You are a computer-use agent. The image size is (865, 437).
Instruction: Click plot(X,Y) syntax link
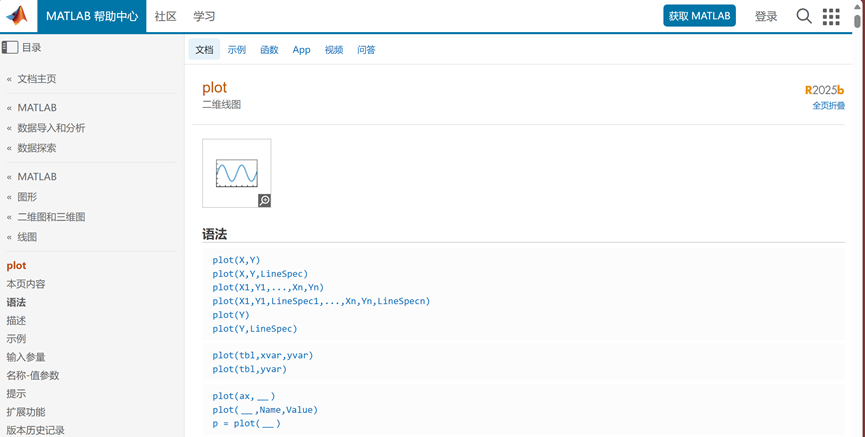pyautogui.click(x=236, y=260)
